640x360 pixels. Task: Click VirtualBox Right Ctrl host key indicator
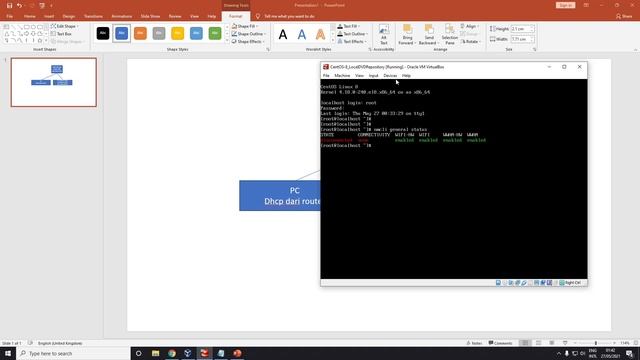pyautogui.click(x=570, y=282)
